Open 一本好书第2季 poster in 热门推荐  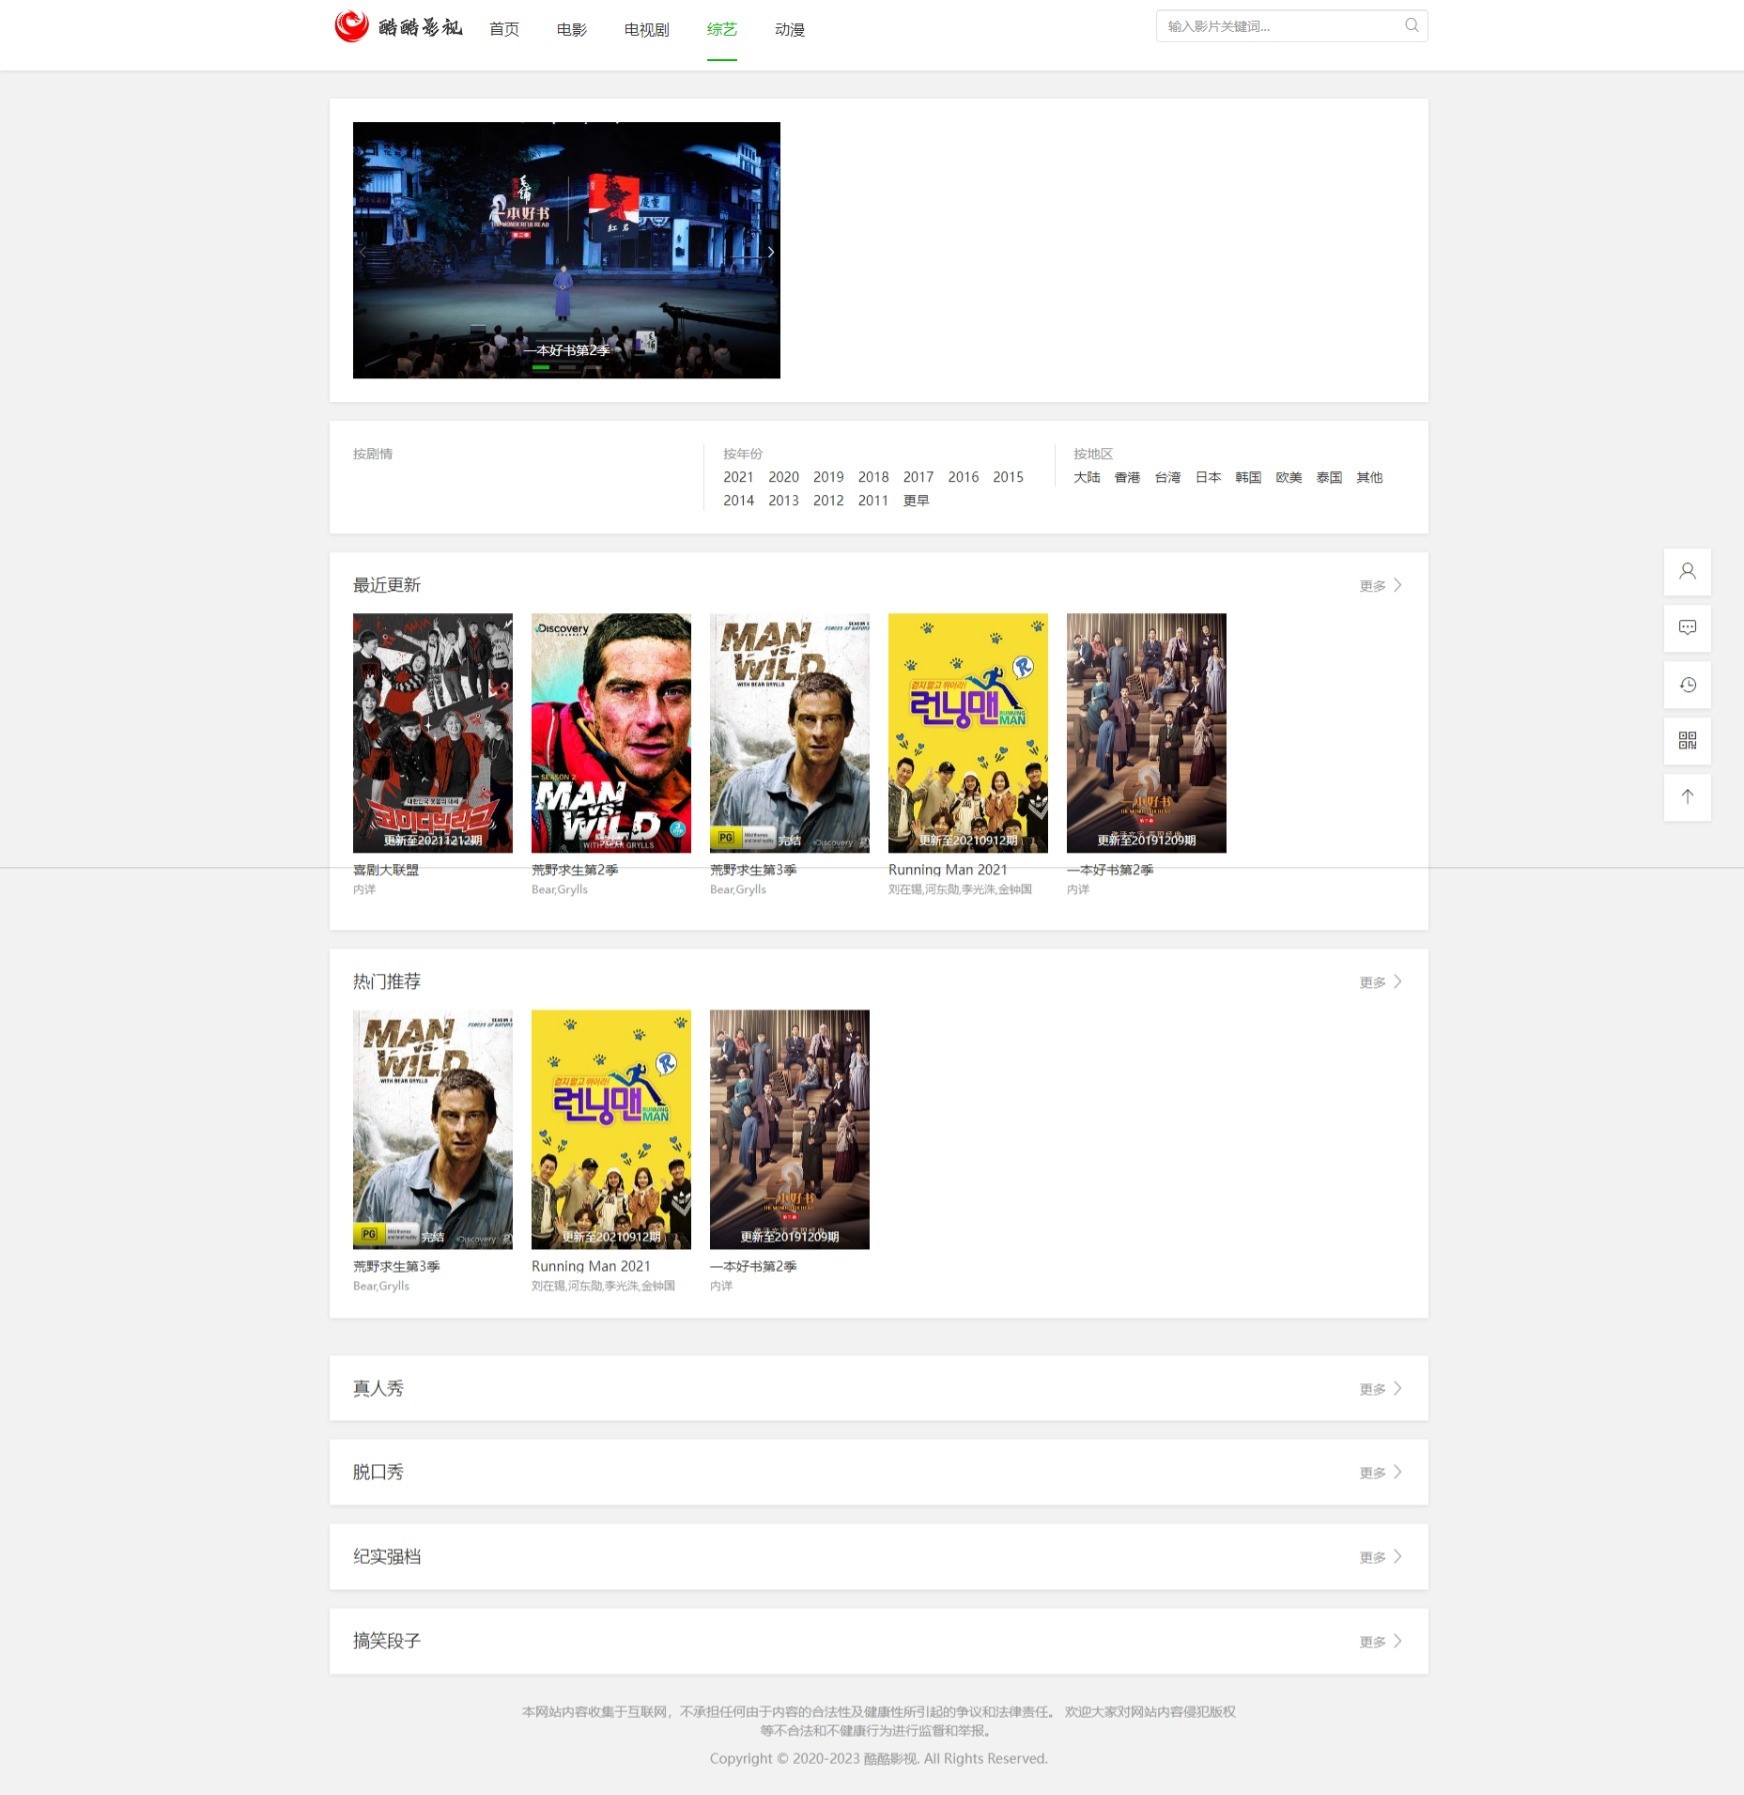(789, 1129)
